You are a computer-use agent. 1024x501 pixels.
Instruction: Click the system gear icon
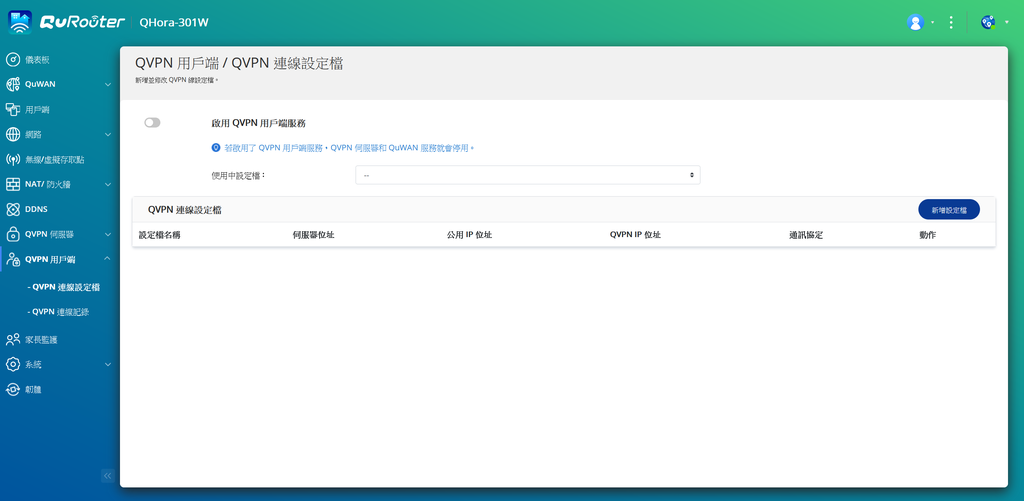12,364
